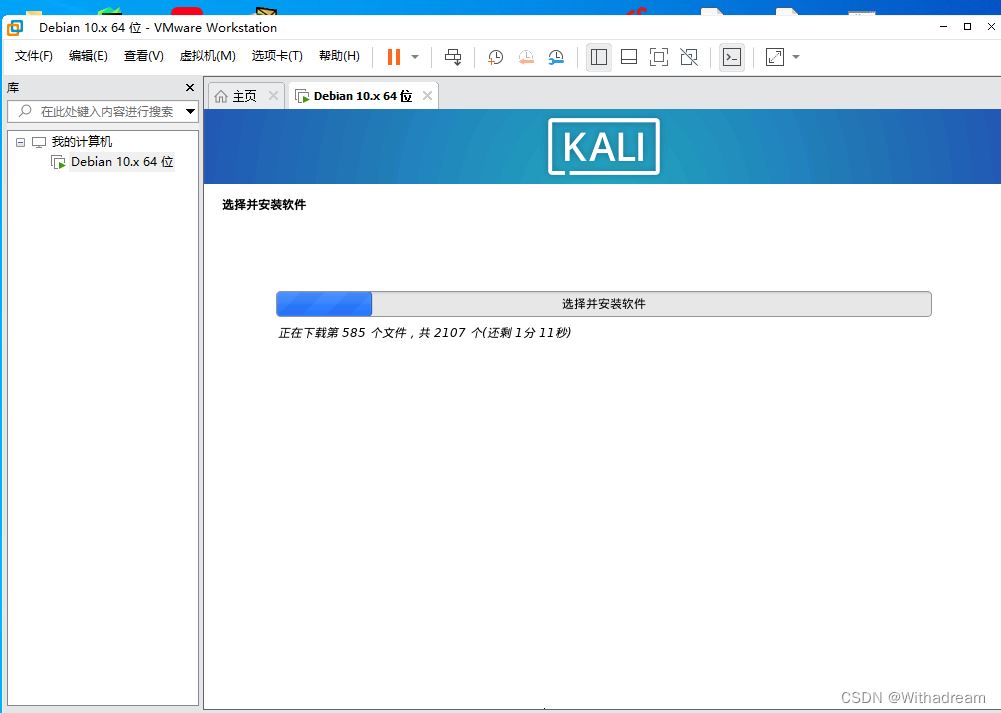The width and height of the screenshot is (1001, 713).
Task: Open the 帮助(H) menu
Action: coord(339,56)
